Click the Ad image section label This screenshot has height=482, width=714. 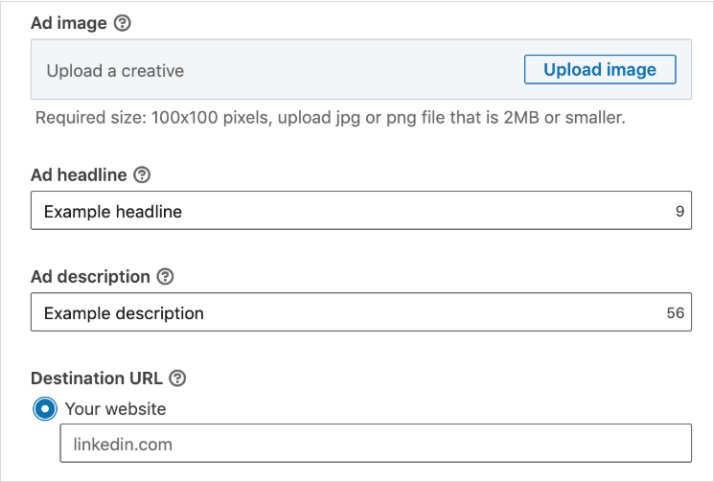coord(69,24)
